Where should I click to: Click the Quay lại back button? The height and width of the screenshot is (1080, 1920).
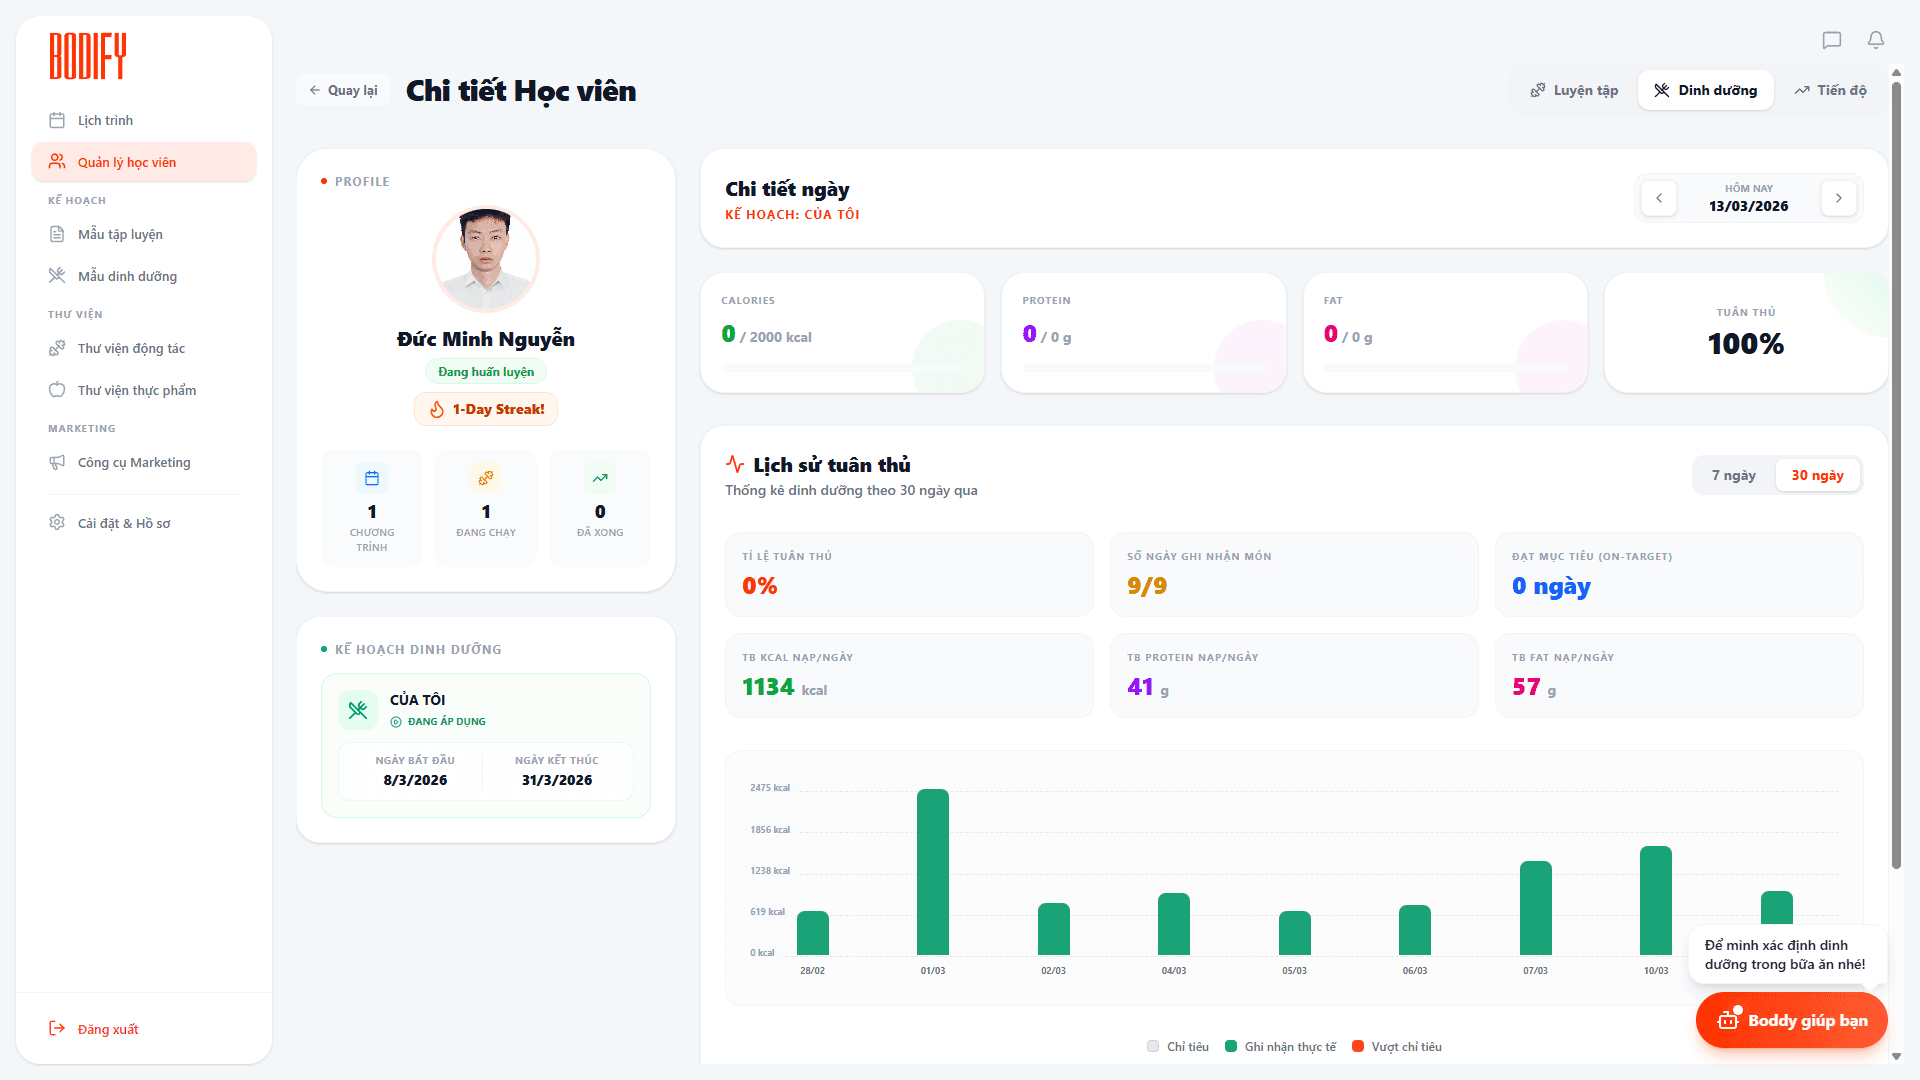[x=343, y=90]
